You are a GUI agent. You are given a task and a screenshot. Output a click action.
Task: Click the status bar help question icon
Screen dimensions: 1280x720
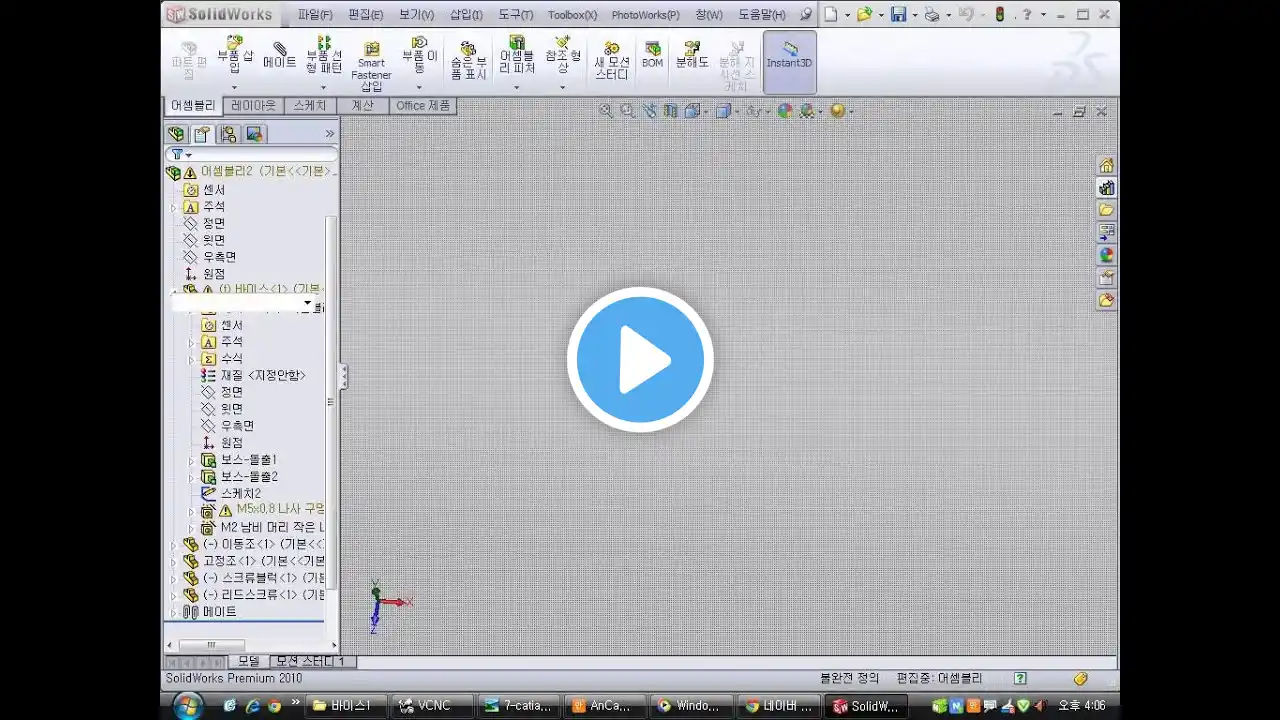point(1020,678)
